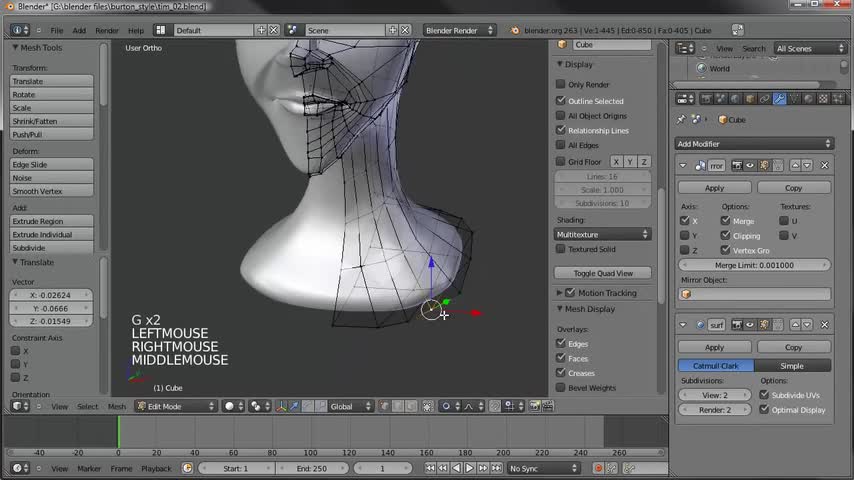This screenshot has width=854, height=480.
Task: Toggle fullscreen back-to-previous icon in header
Action: coord(737,30)
